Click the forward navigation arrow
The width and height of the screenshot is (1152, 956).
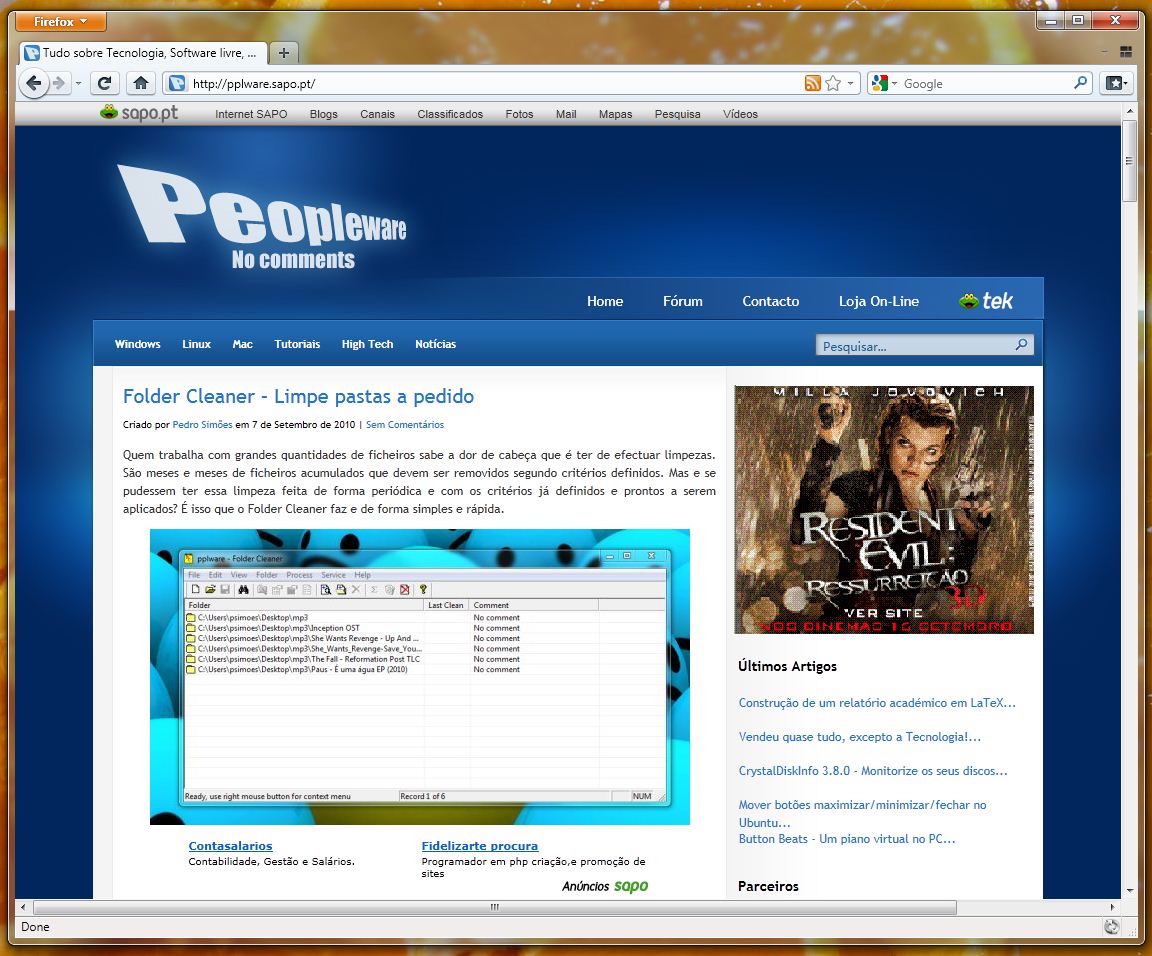point(60,83)
